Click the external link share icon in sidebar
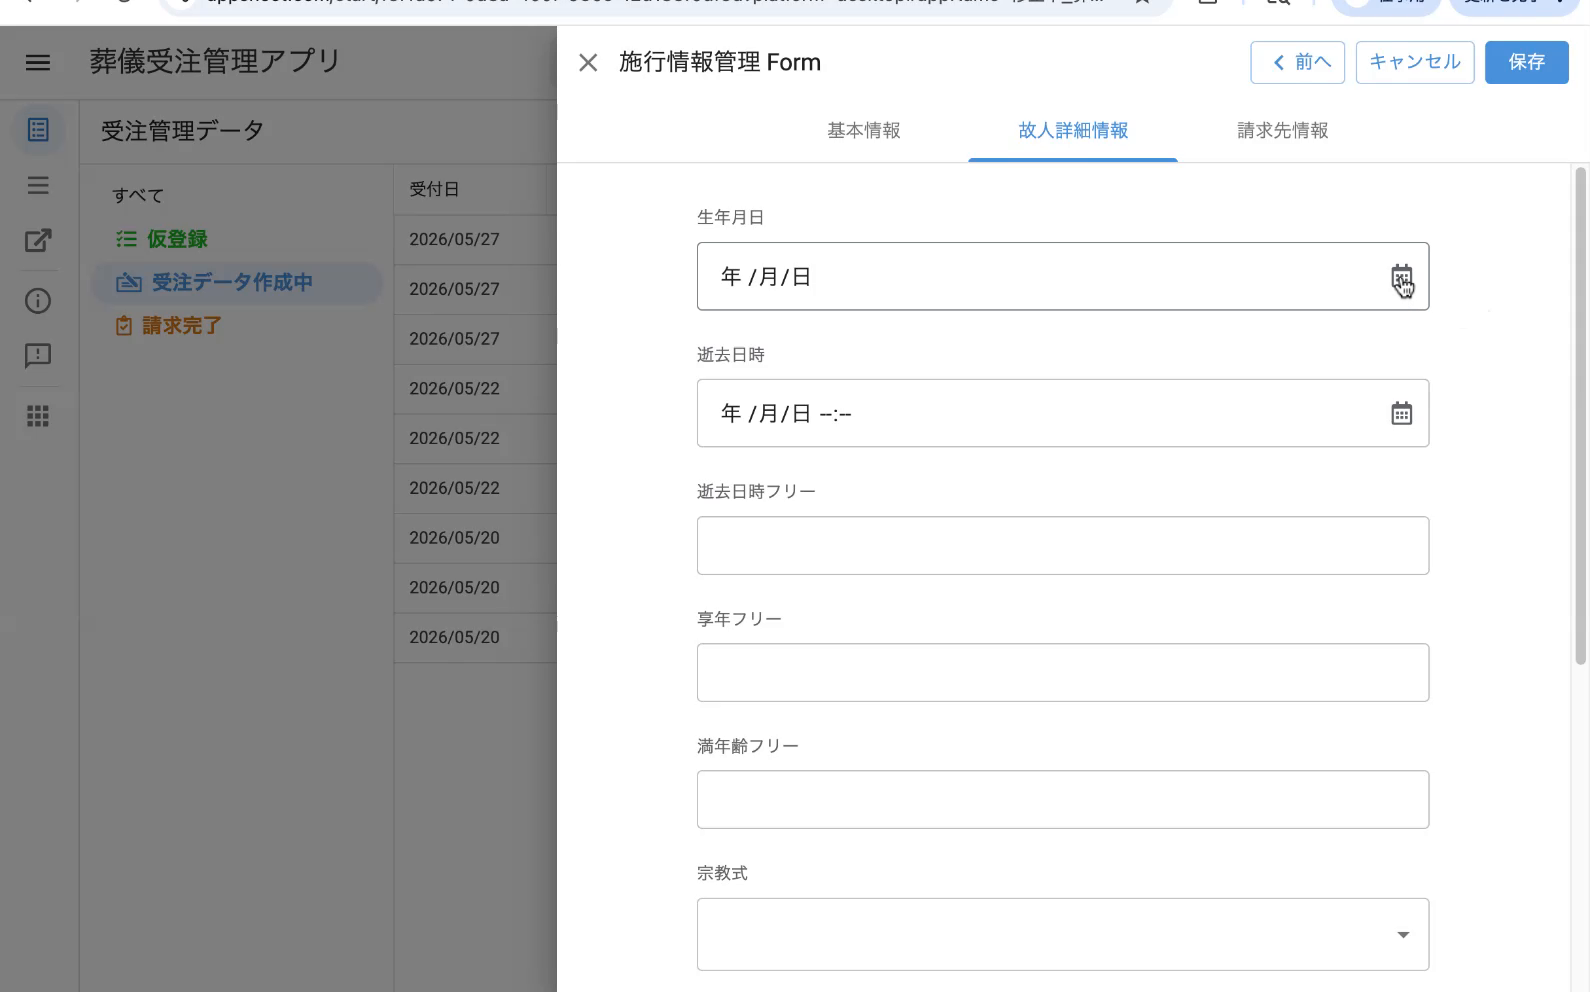This screenshot has height=992, width=1590. [38, 241]
